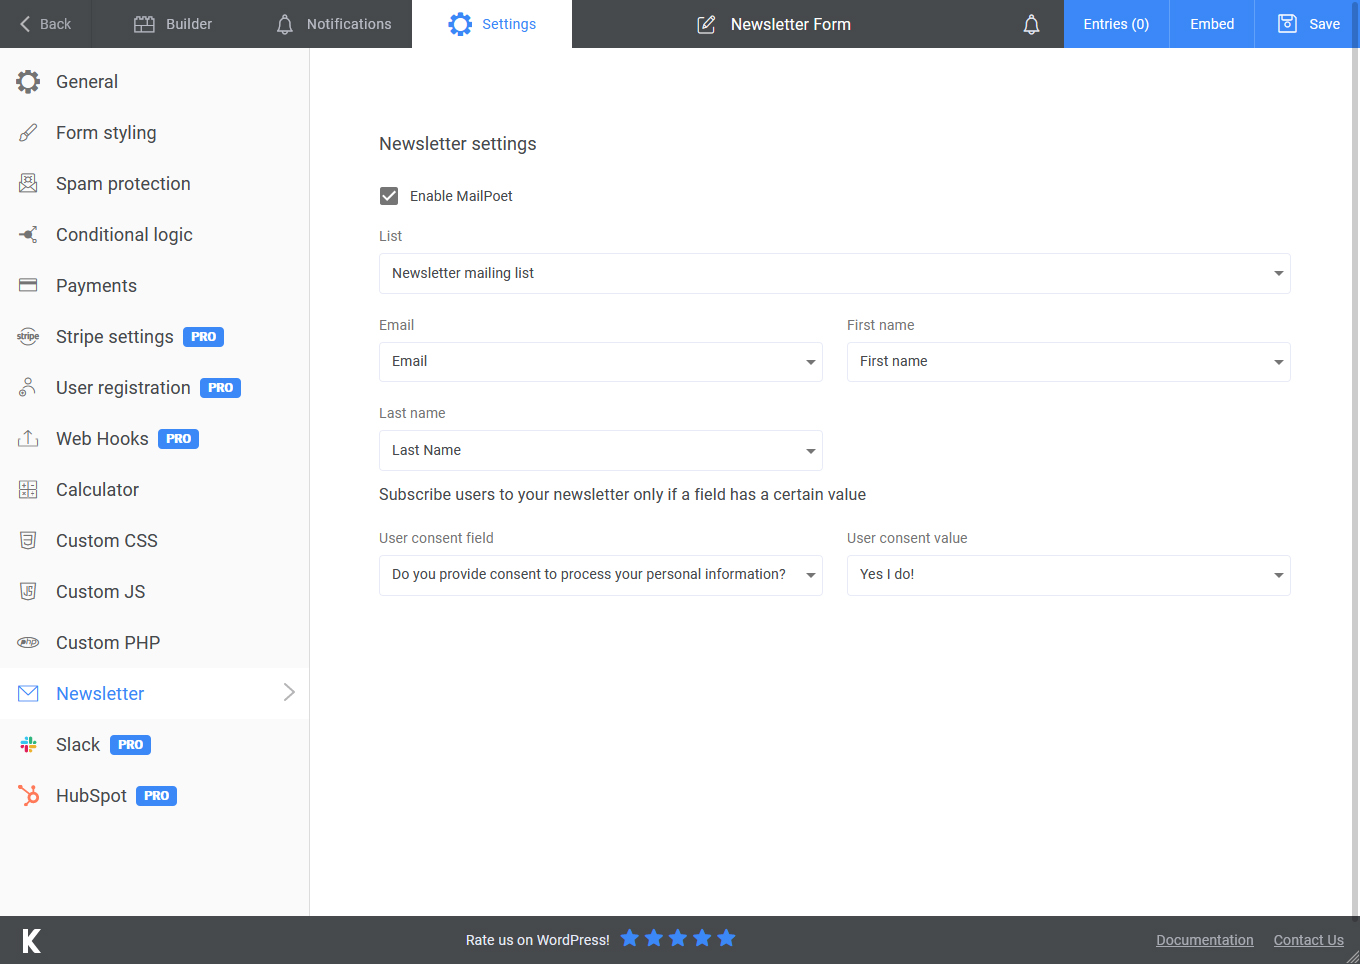
Task: Open the Payments settings section
Action: (x=154, y=286)
